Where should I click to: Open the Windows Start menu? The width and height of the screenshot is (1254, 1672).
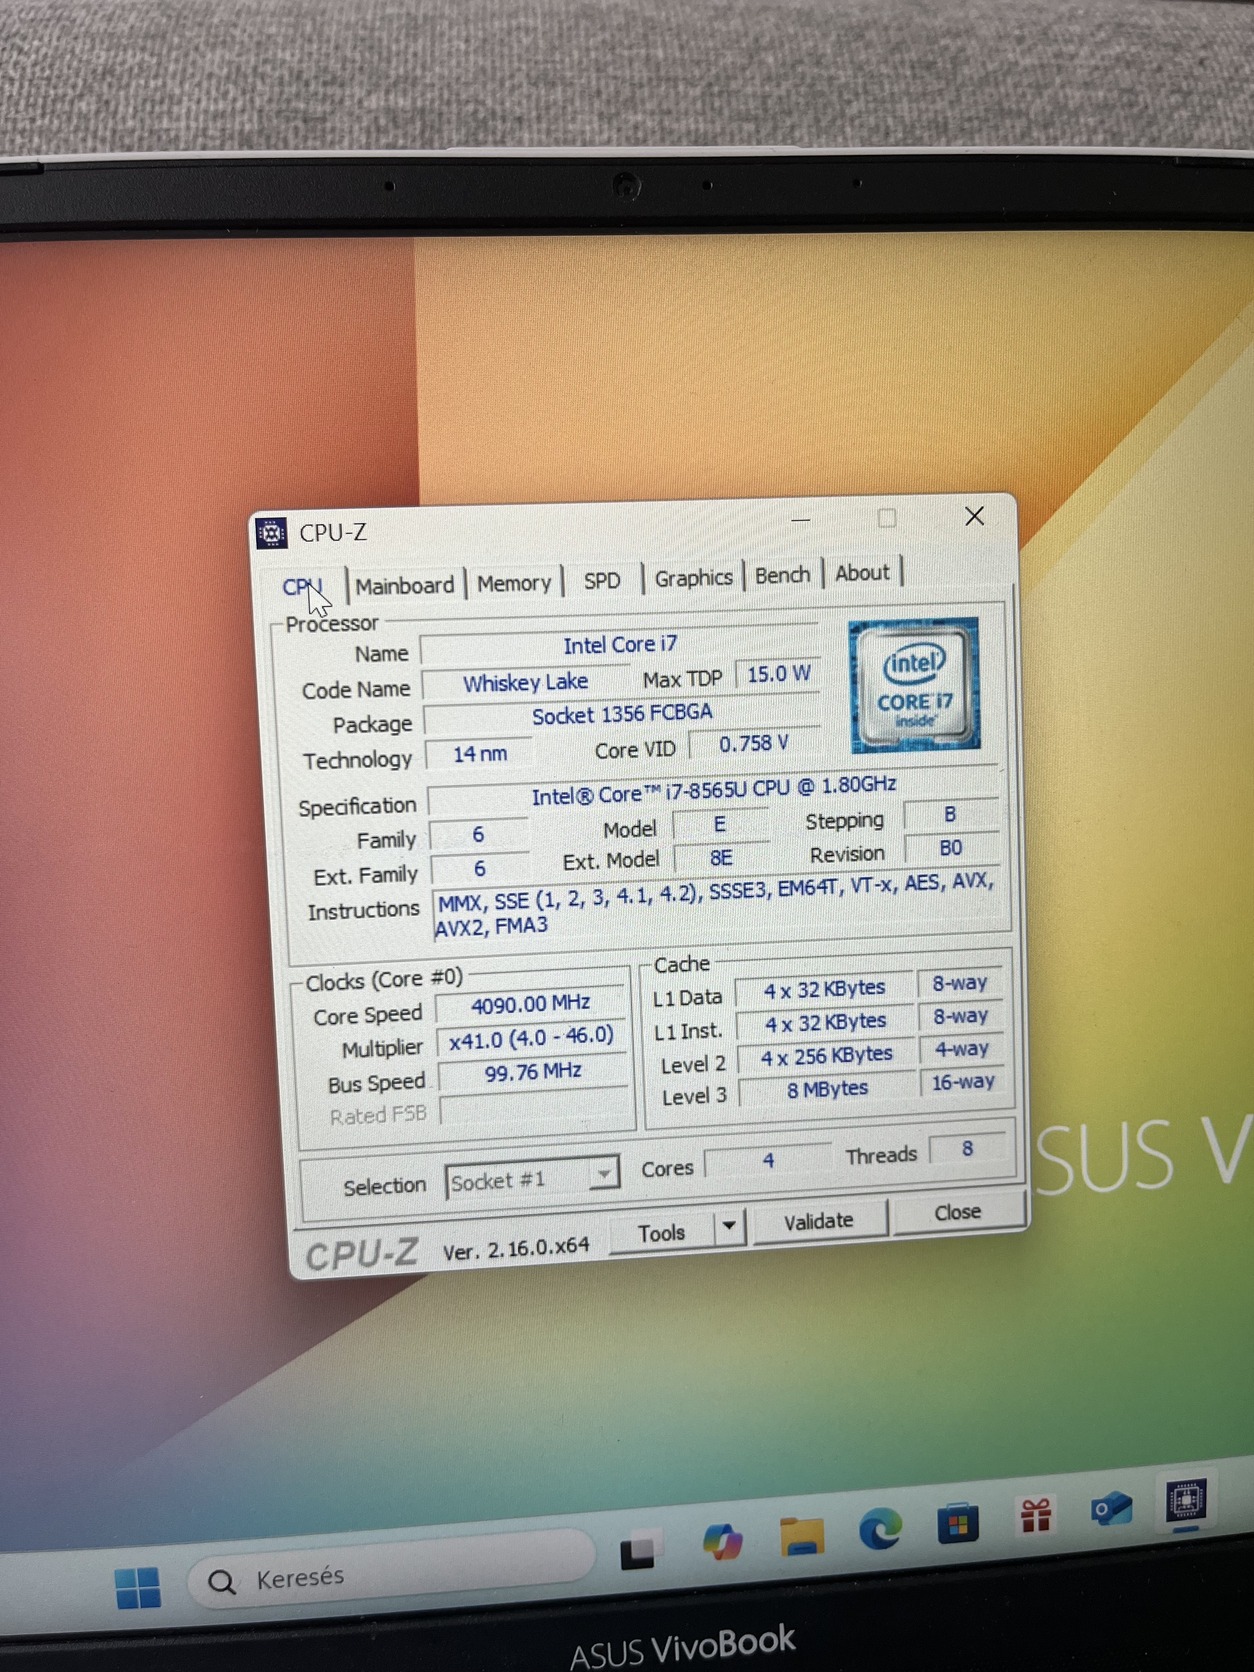138,1587
